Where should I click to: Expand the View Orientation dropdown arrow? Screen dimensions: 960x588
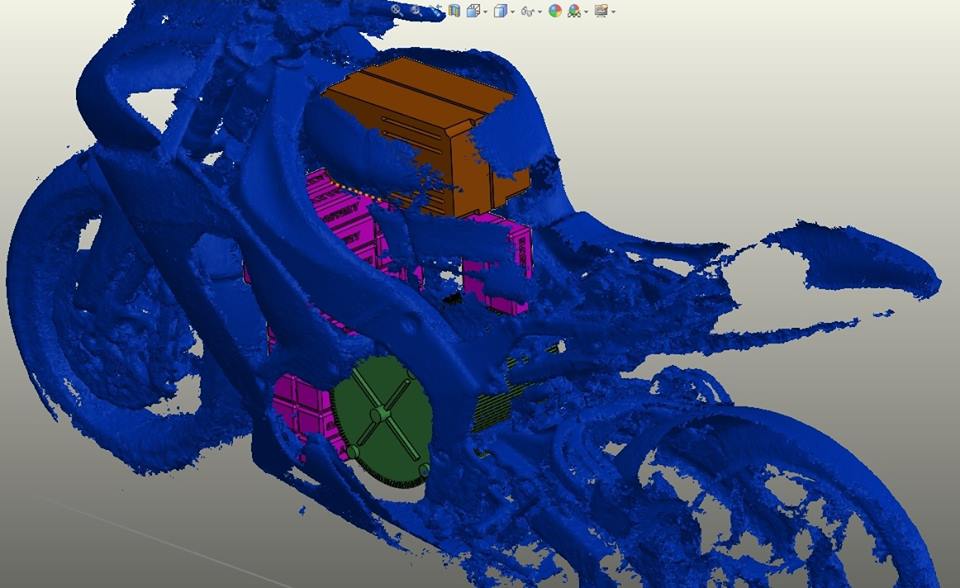[x=485, y=12]
